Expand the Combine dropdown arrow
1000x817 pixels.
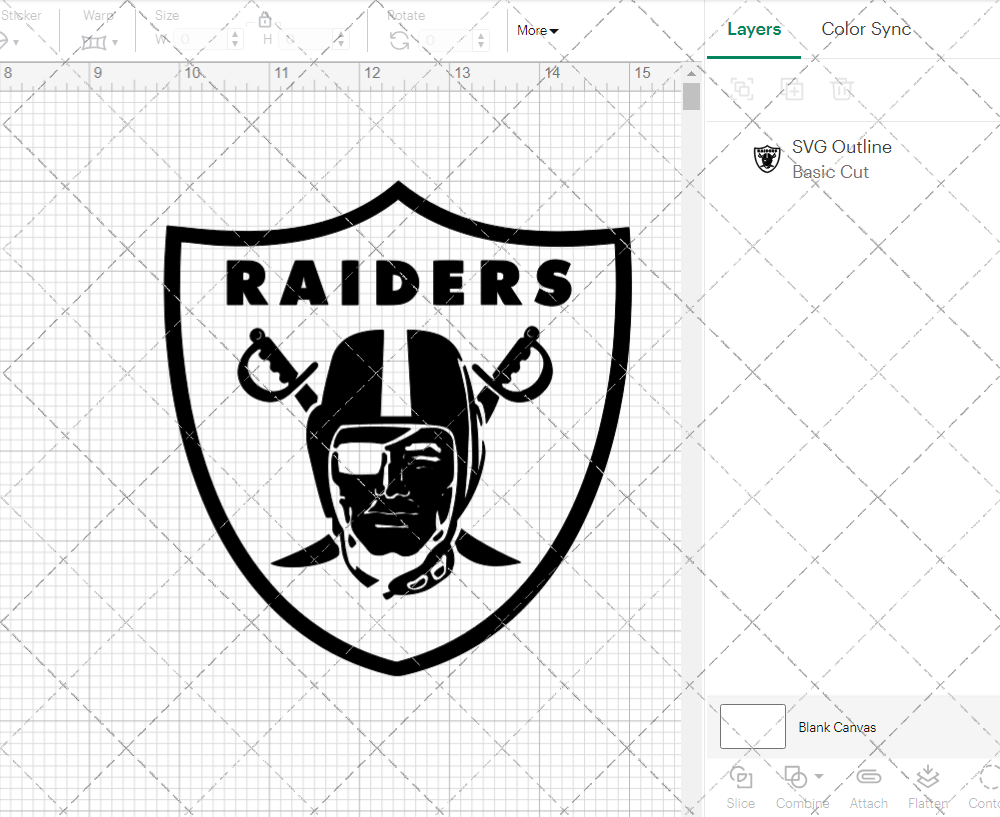click(820, 776)
